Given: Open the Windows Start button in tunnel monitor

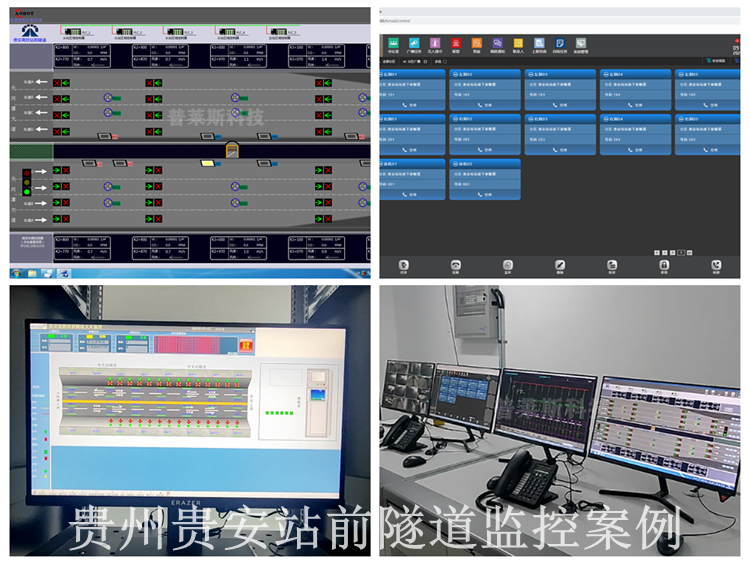Looking at the screenshot, I should (16, 274).
